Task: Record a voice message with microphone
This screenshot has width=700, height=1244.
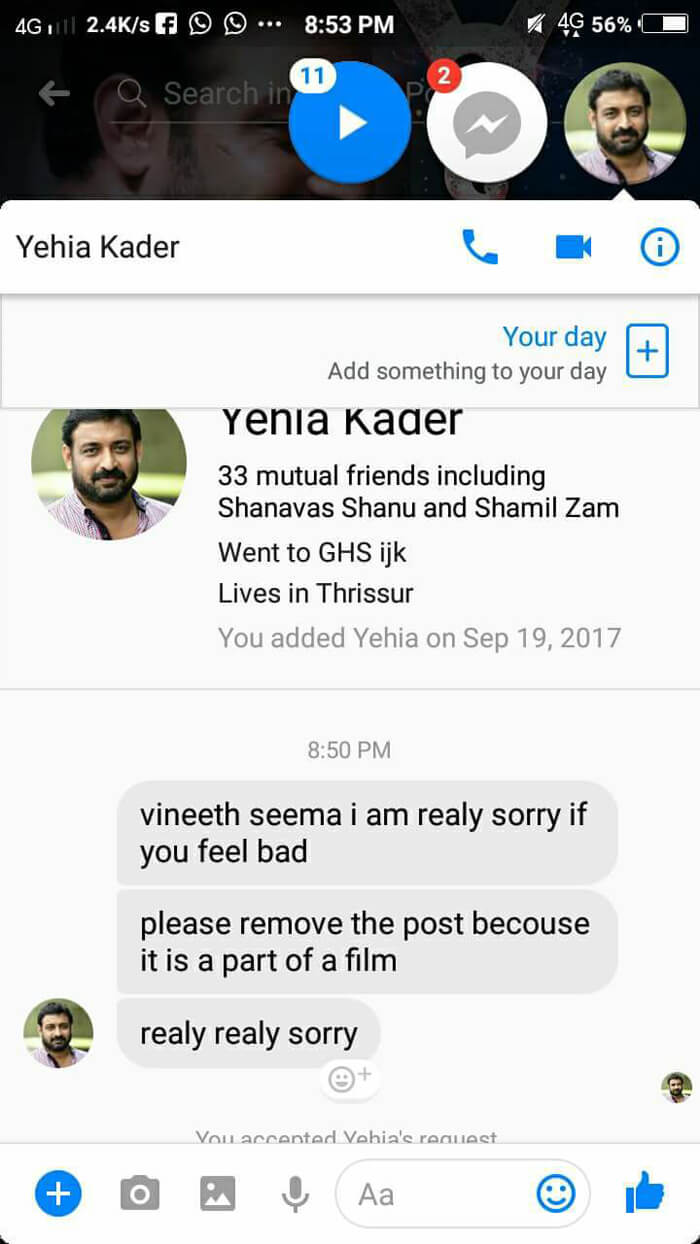Action: (x=295, y=1193)
